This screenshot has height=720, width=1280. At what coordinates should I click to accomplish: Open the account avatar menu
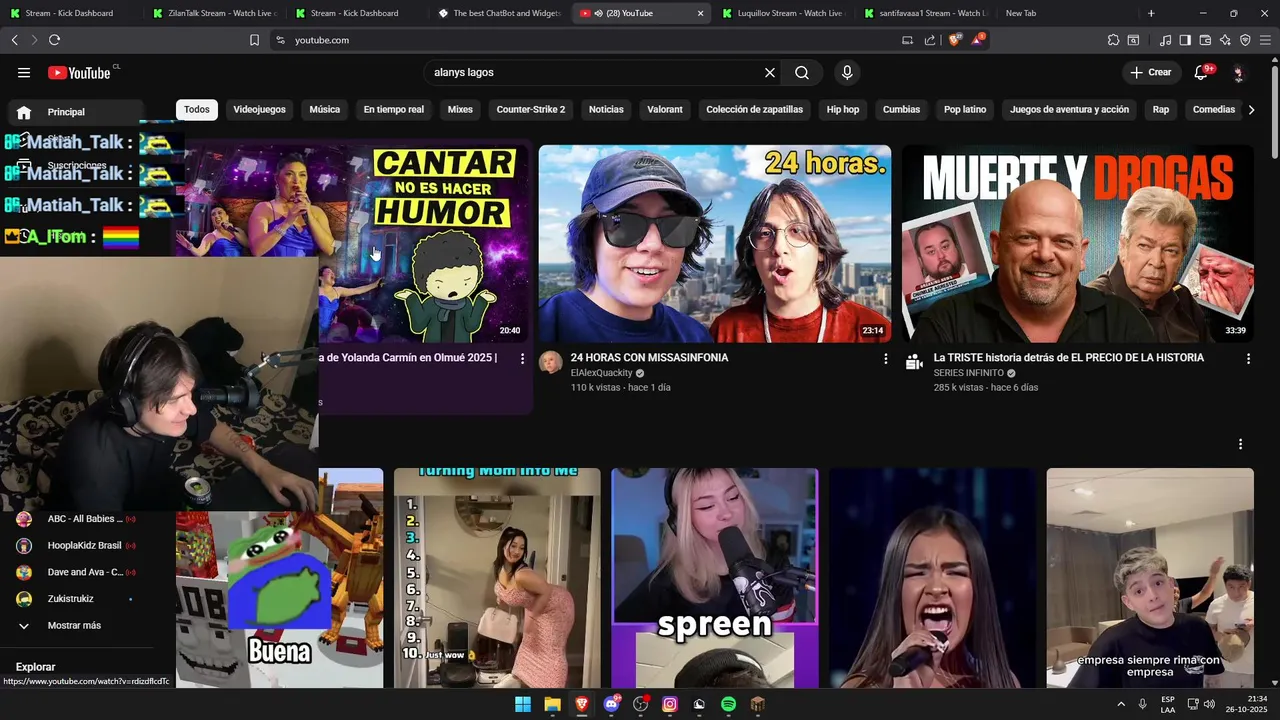[1238, 72]
